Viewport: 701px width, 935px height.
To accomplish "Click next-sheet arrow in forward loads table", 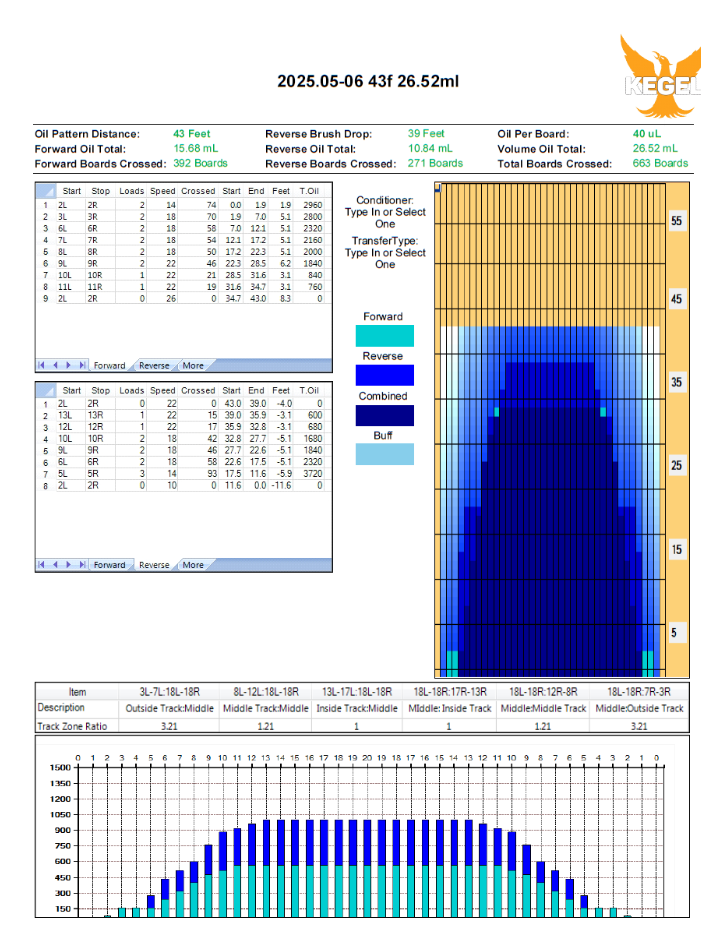I will (69, 365).
